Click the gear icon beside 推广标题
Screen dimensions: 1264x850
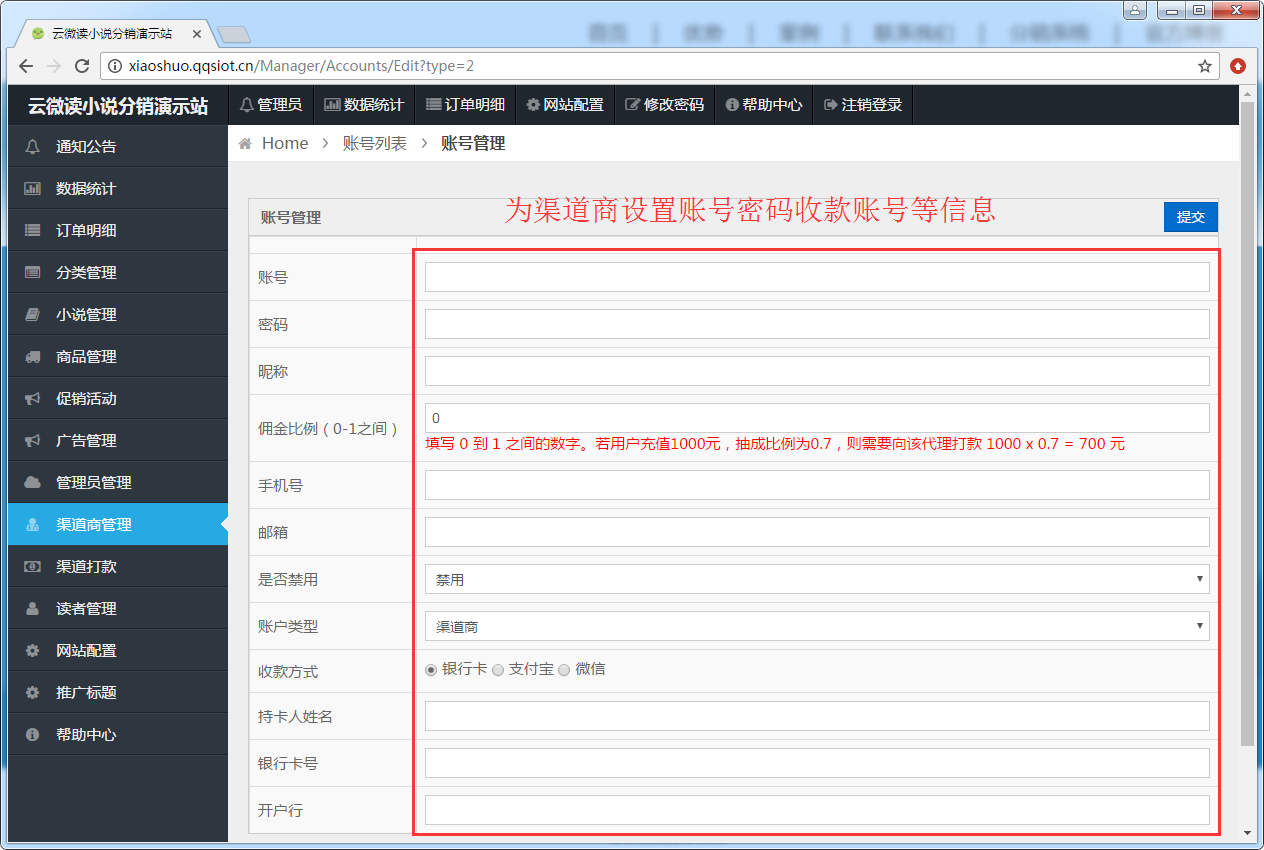tap(33, 692)
